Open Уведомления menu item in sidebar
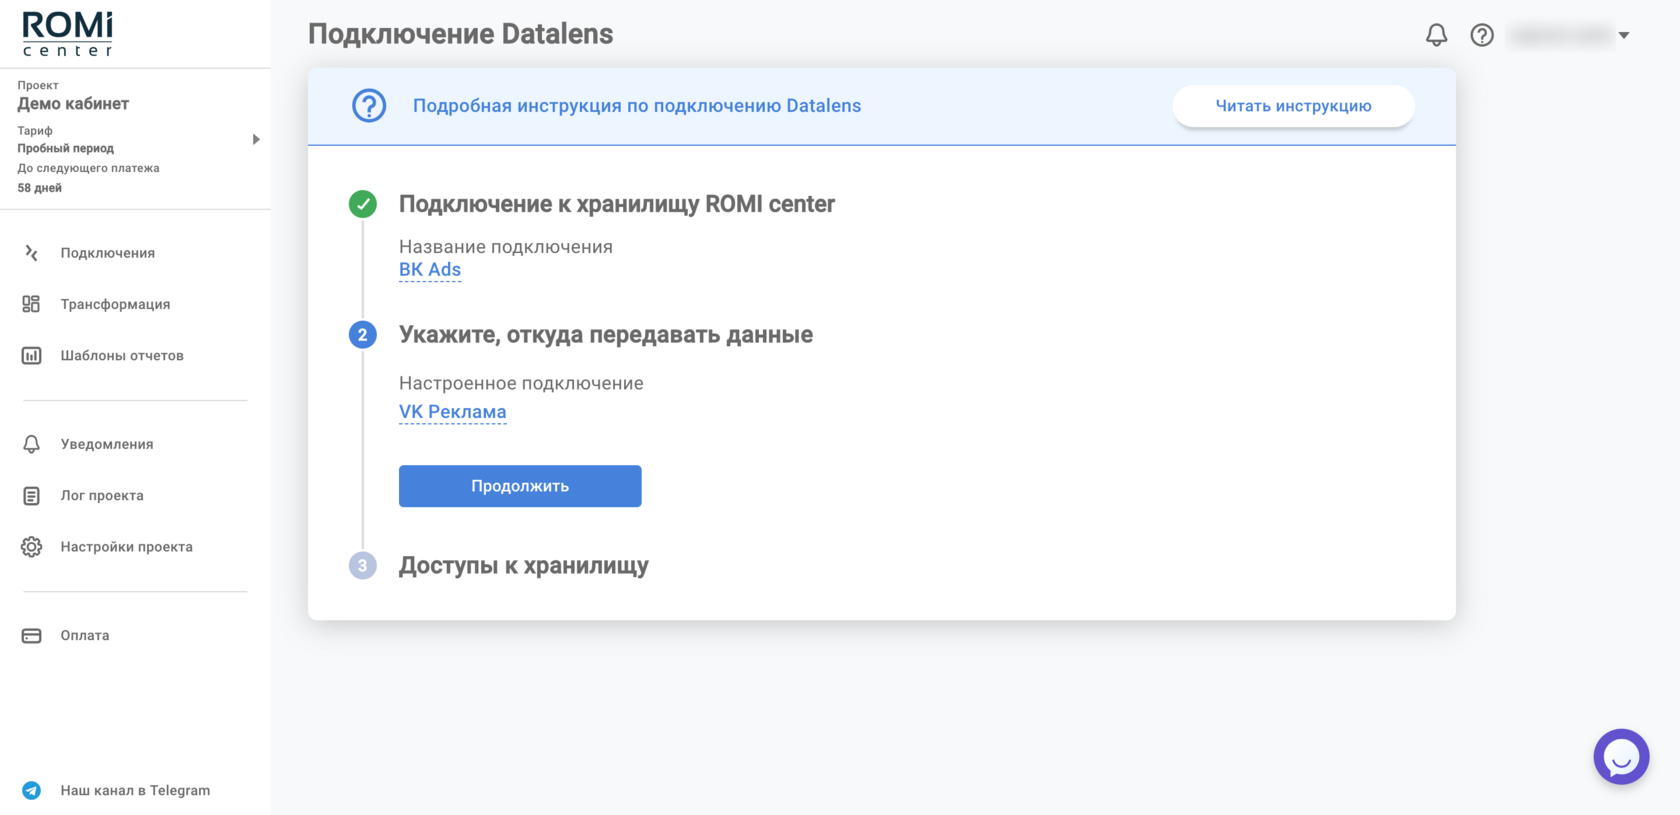This screenshot has width=1680, height=815. point(107,444)
